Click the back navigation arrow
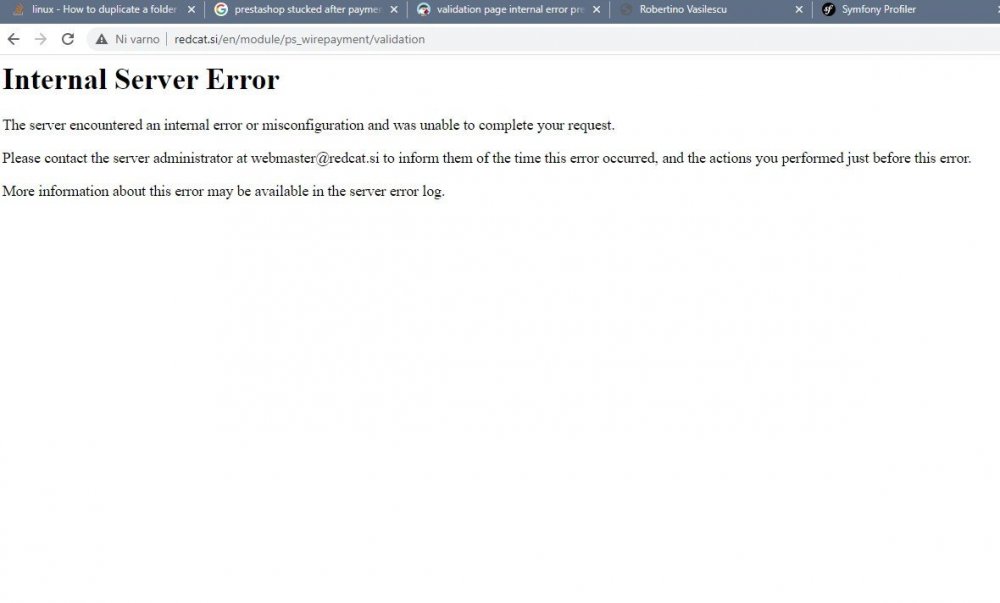1000x603 pixels. 13,39
